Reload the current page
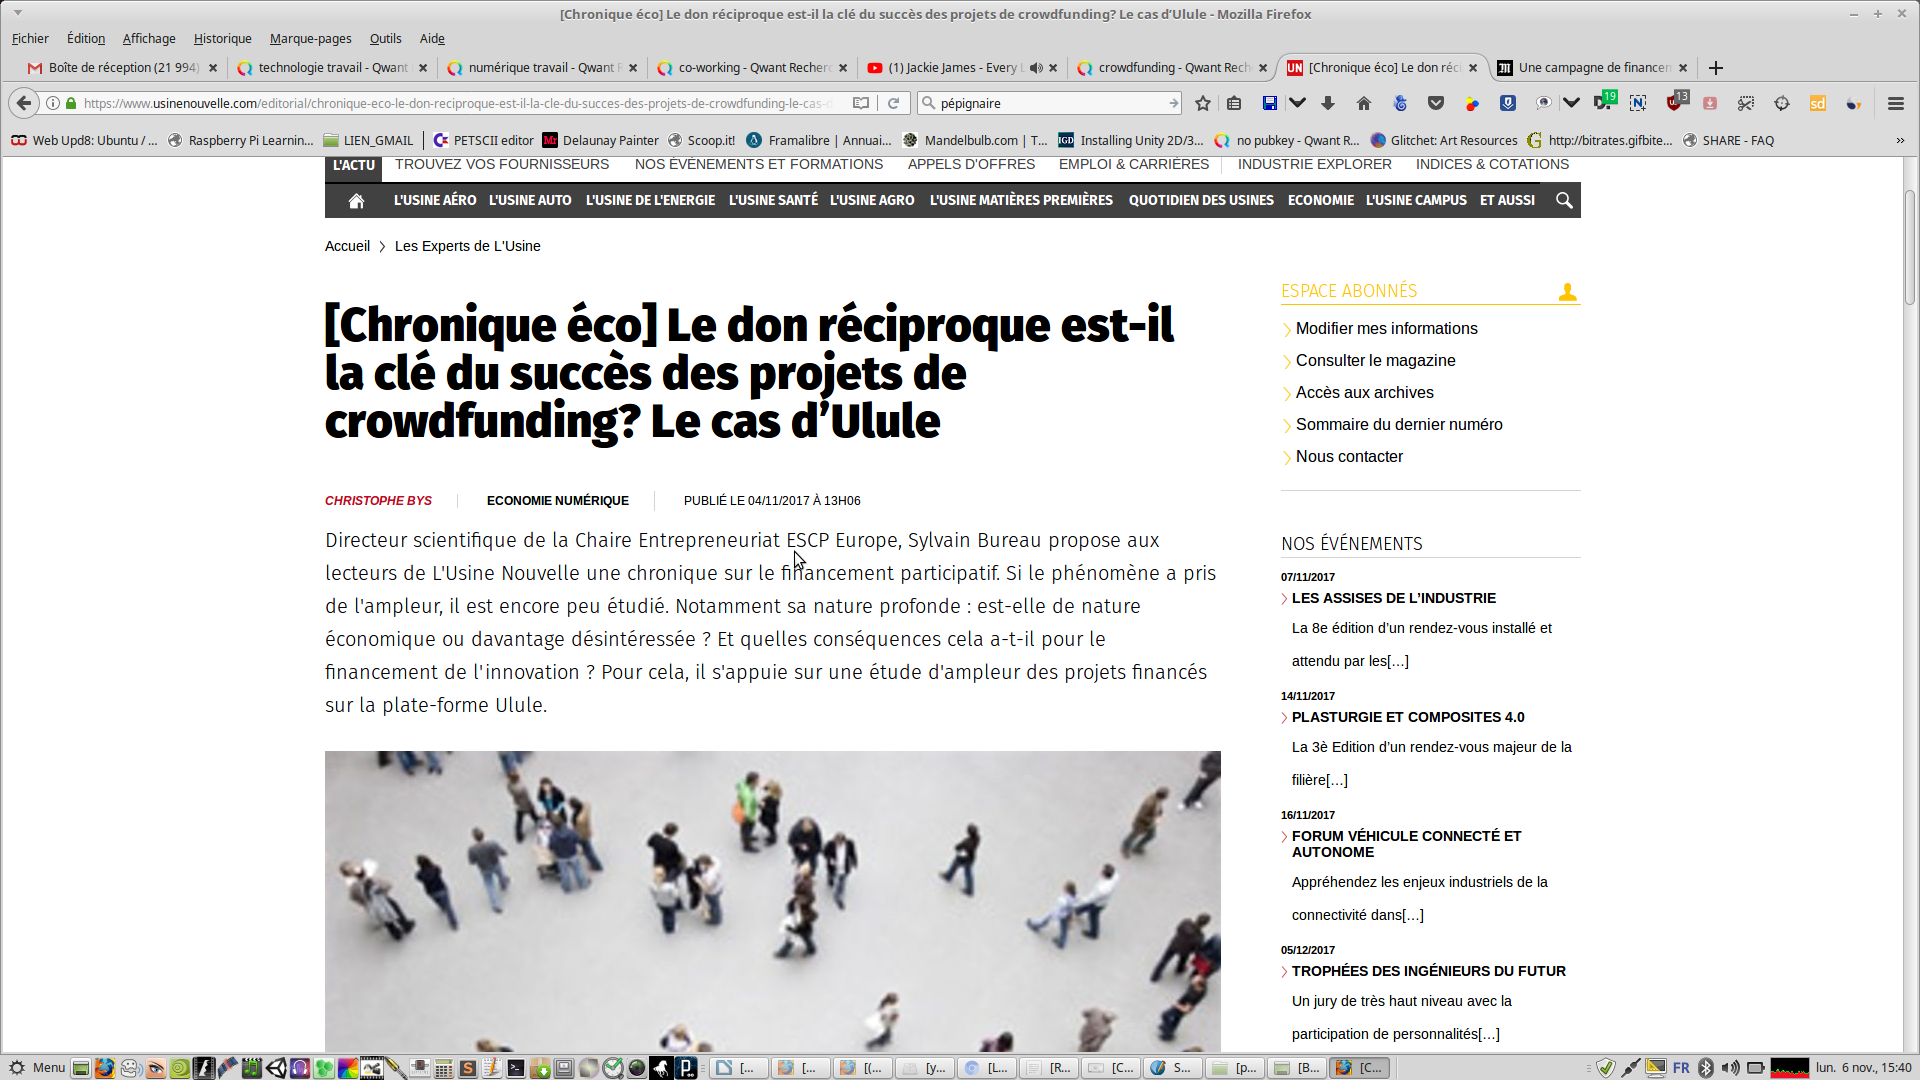1920x1080 pixels. [894, 103]
